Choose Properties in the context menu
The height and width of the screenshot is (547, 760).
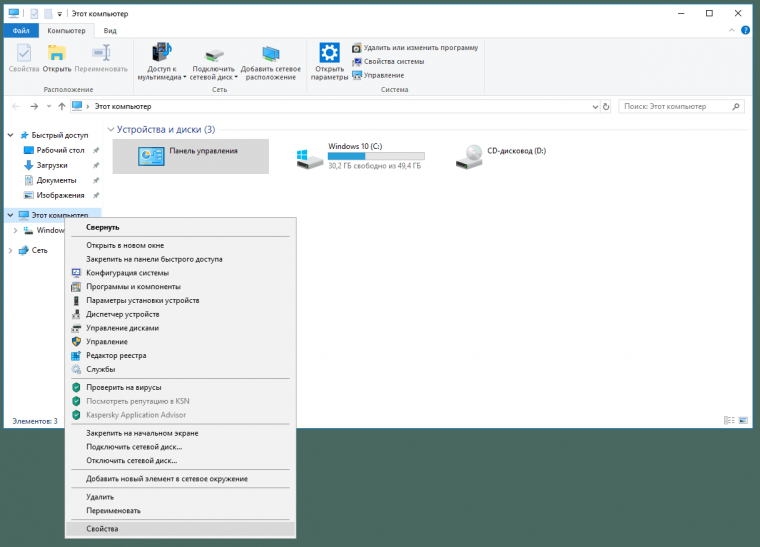(x=102, y=528)
